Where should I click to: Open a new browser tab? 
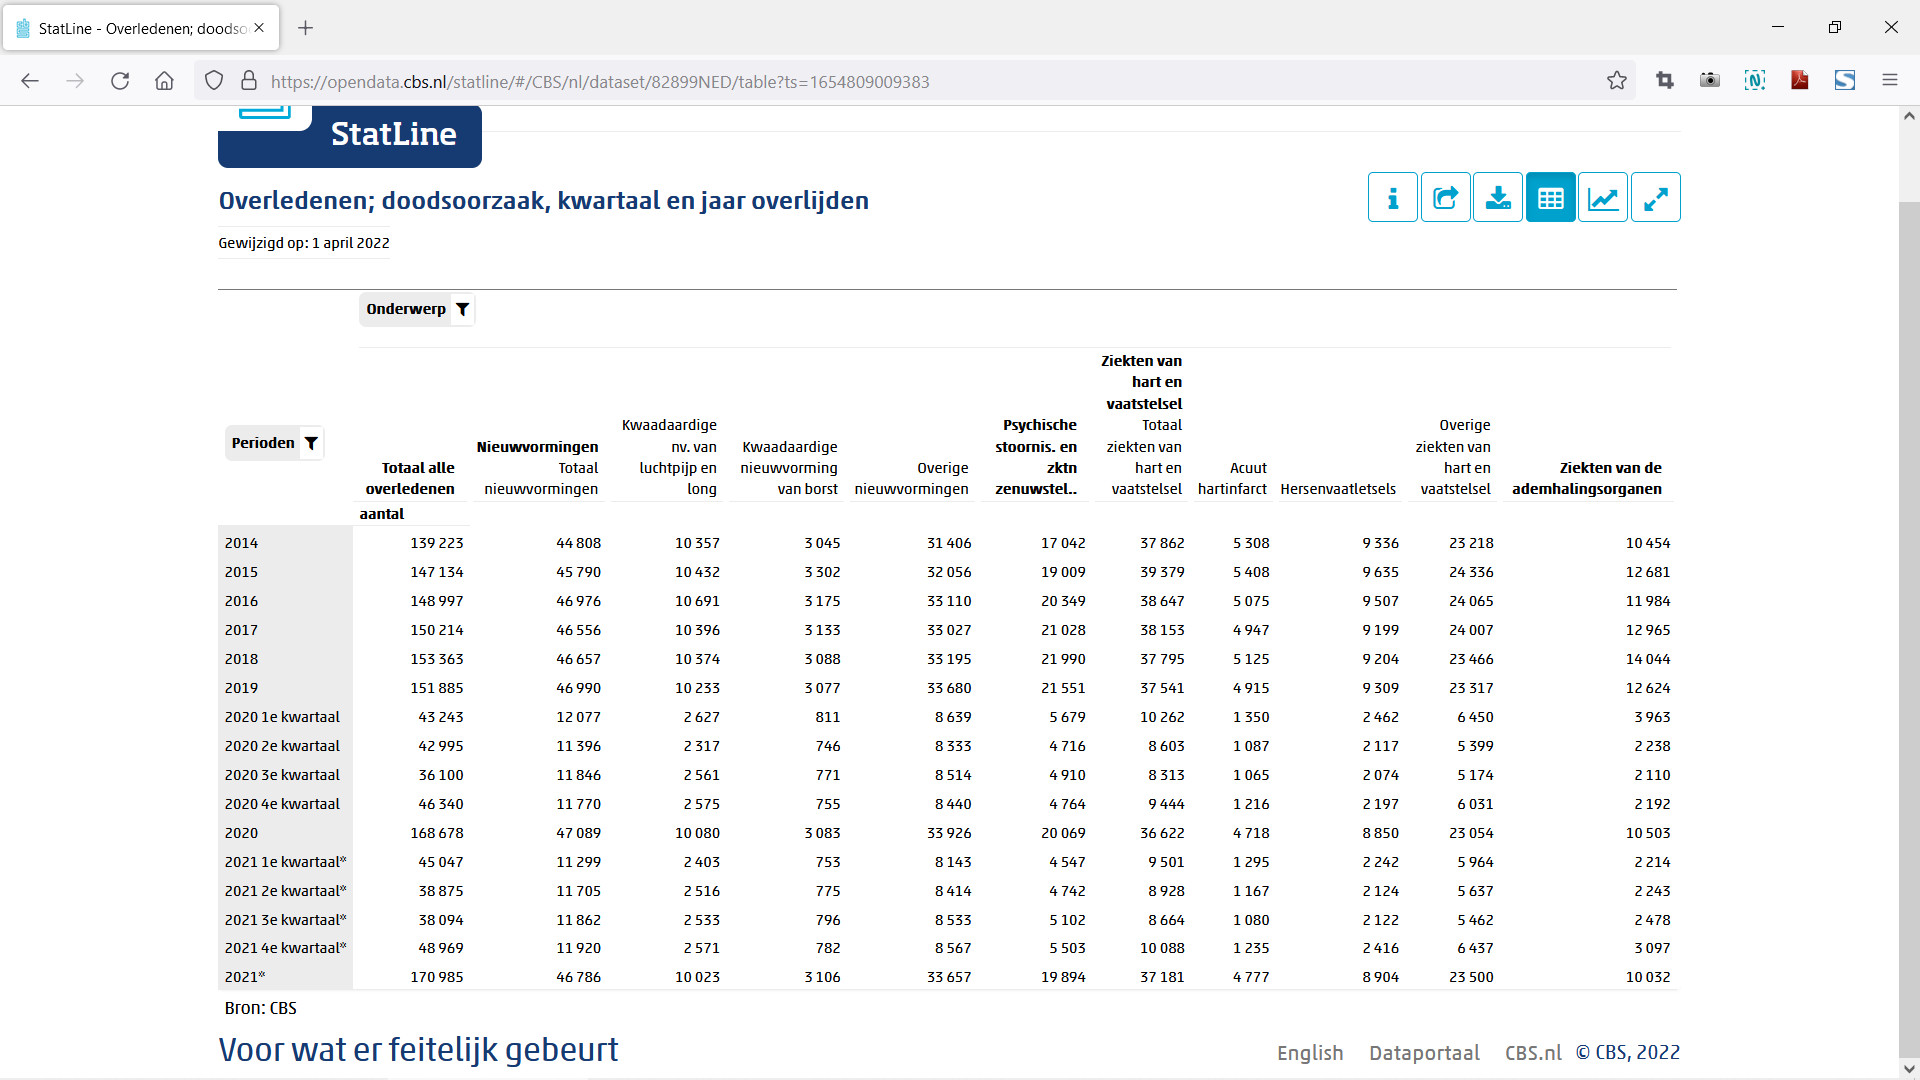[306, 28]
